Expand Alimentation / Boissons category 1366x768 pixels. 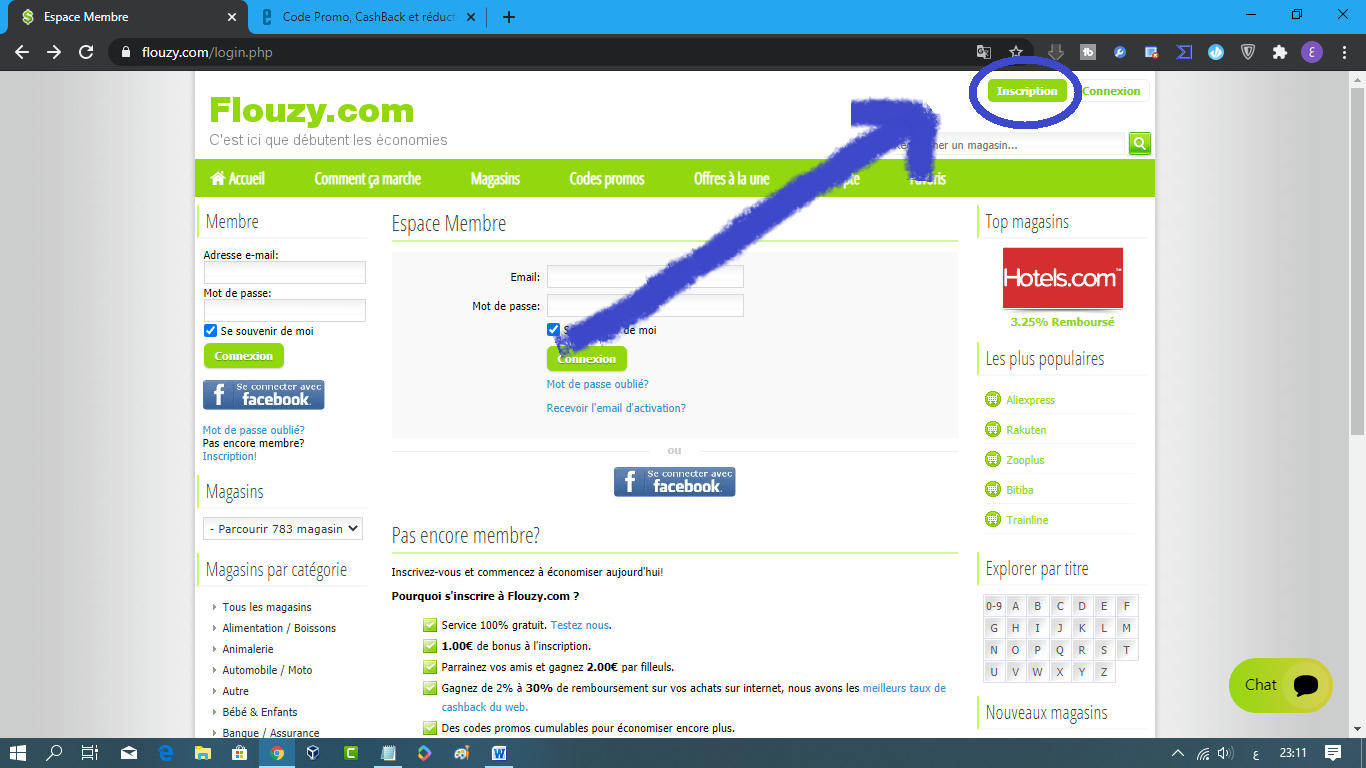tap(279, 628)
